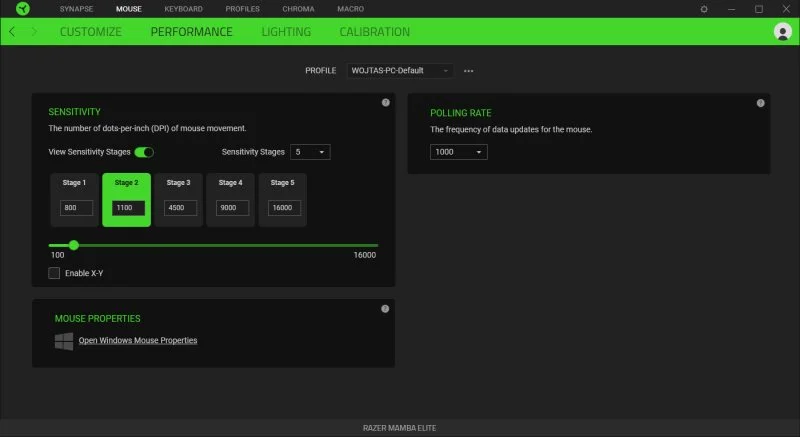
Task: Select the Stage 5 sensitivity card
Action: pos(283,200)
